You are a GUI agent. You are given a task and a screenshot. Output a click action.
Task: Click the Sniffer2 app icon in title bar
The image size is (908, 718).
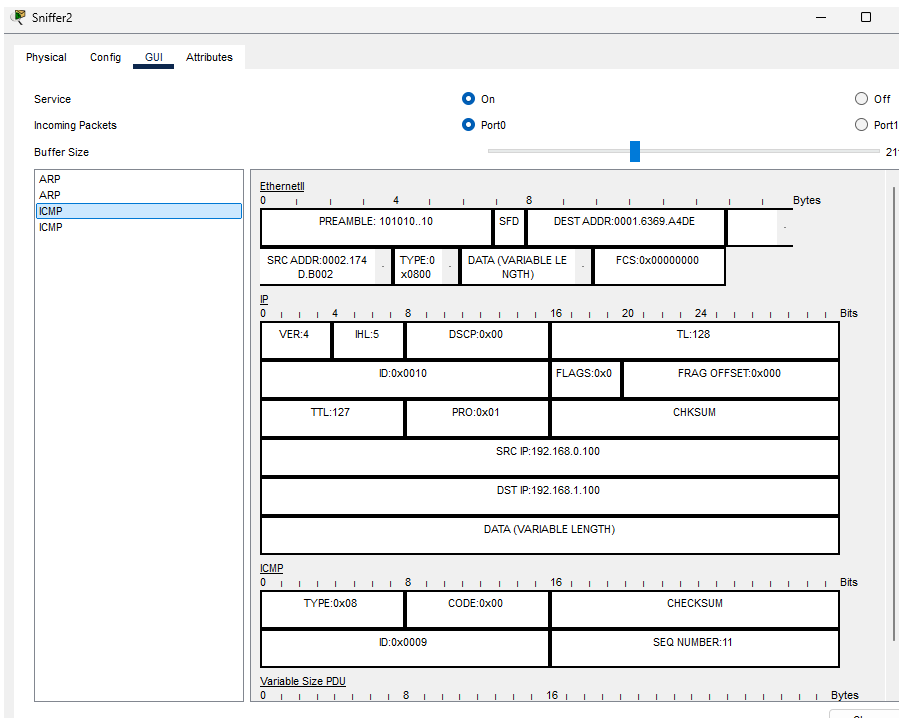(18, 17)
